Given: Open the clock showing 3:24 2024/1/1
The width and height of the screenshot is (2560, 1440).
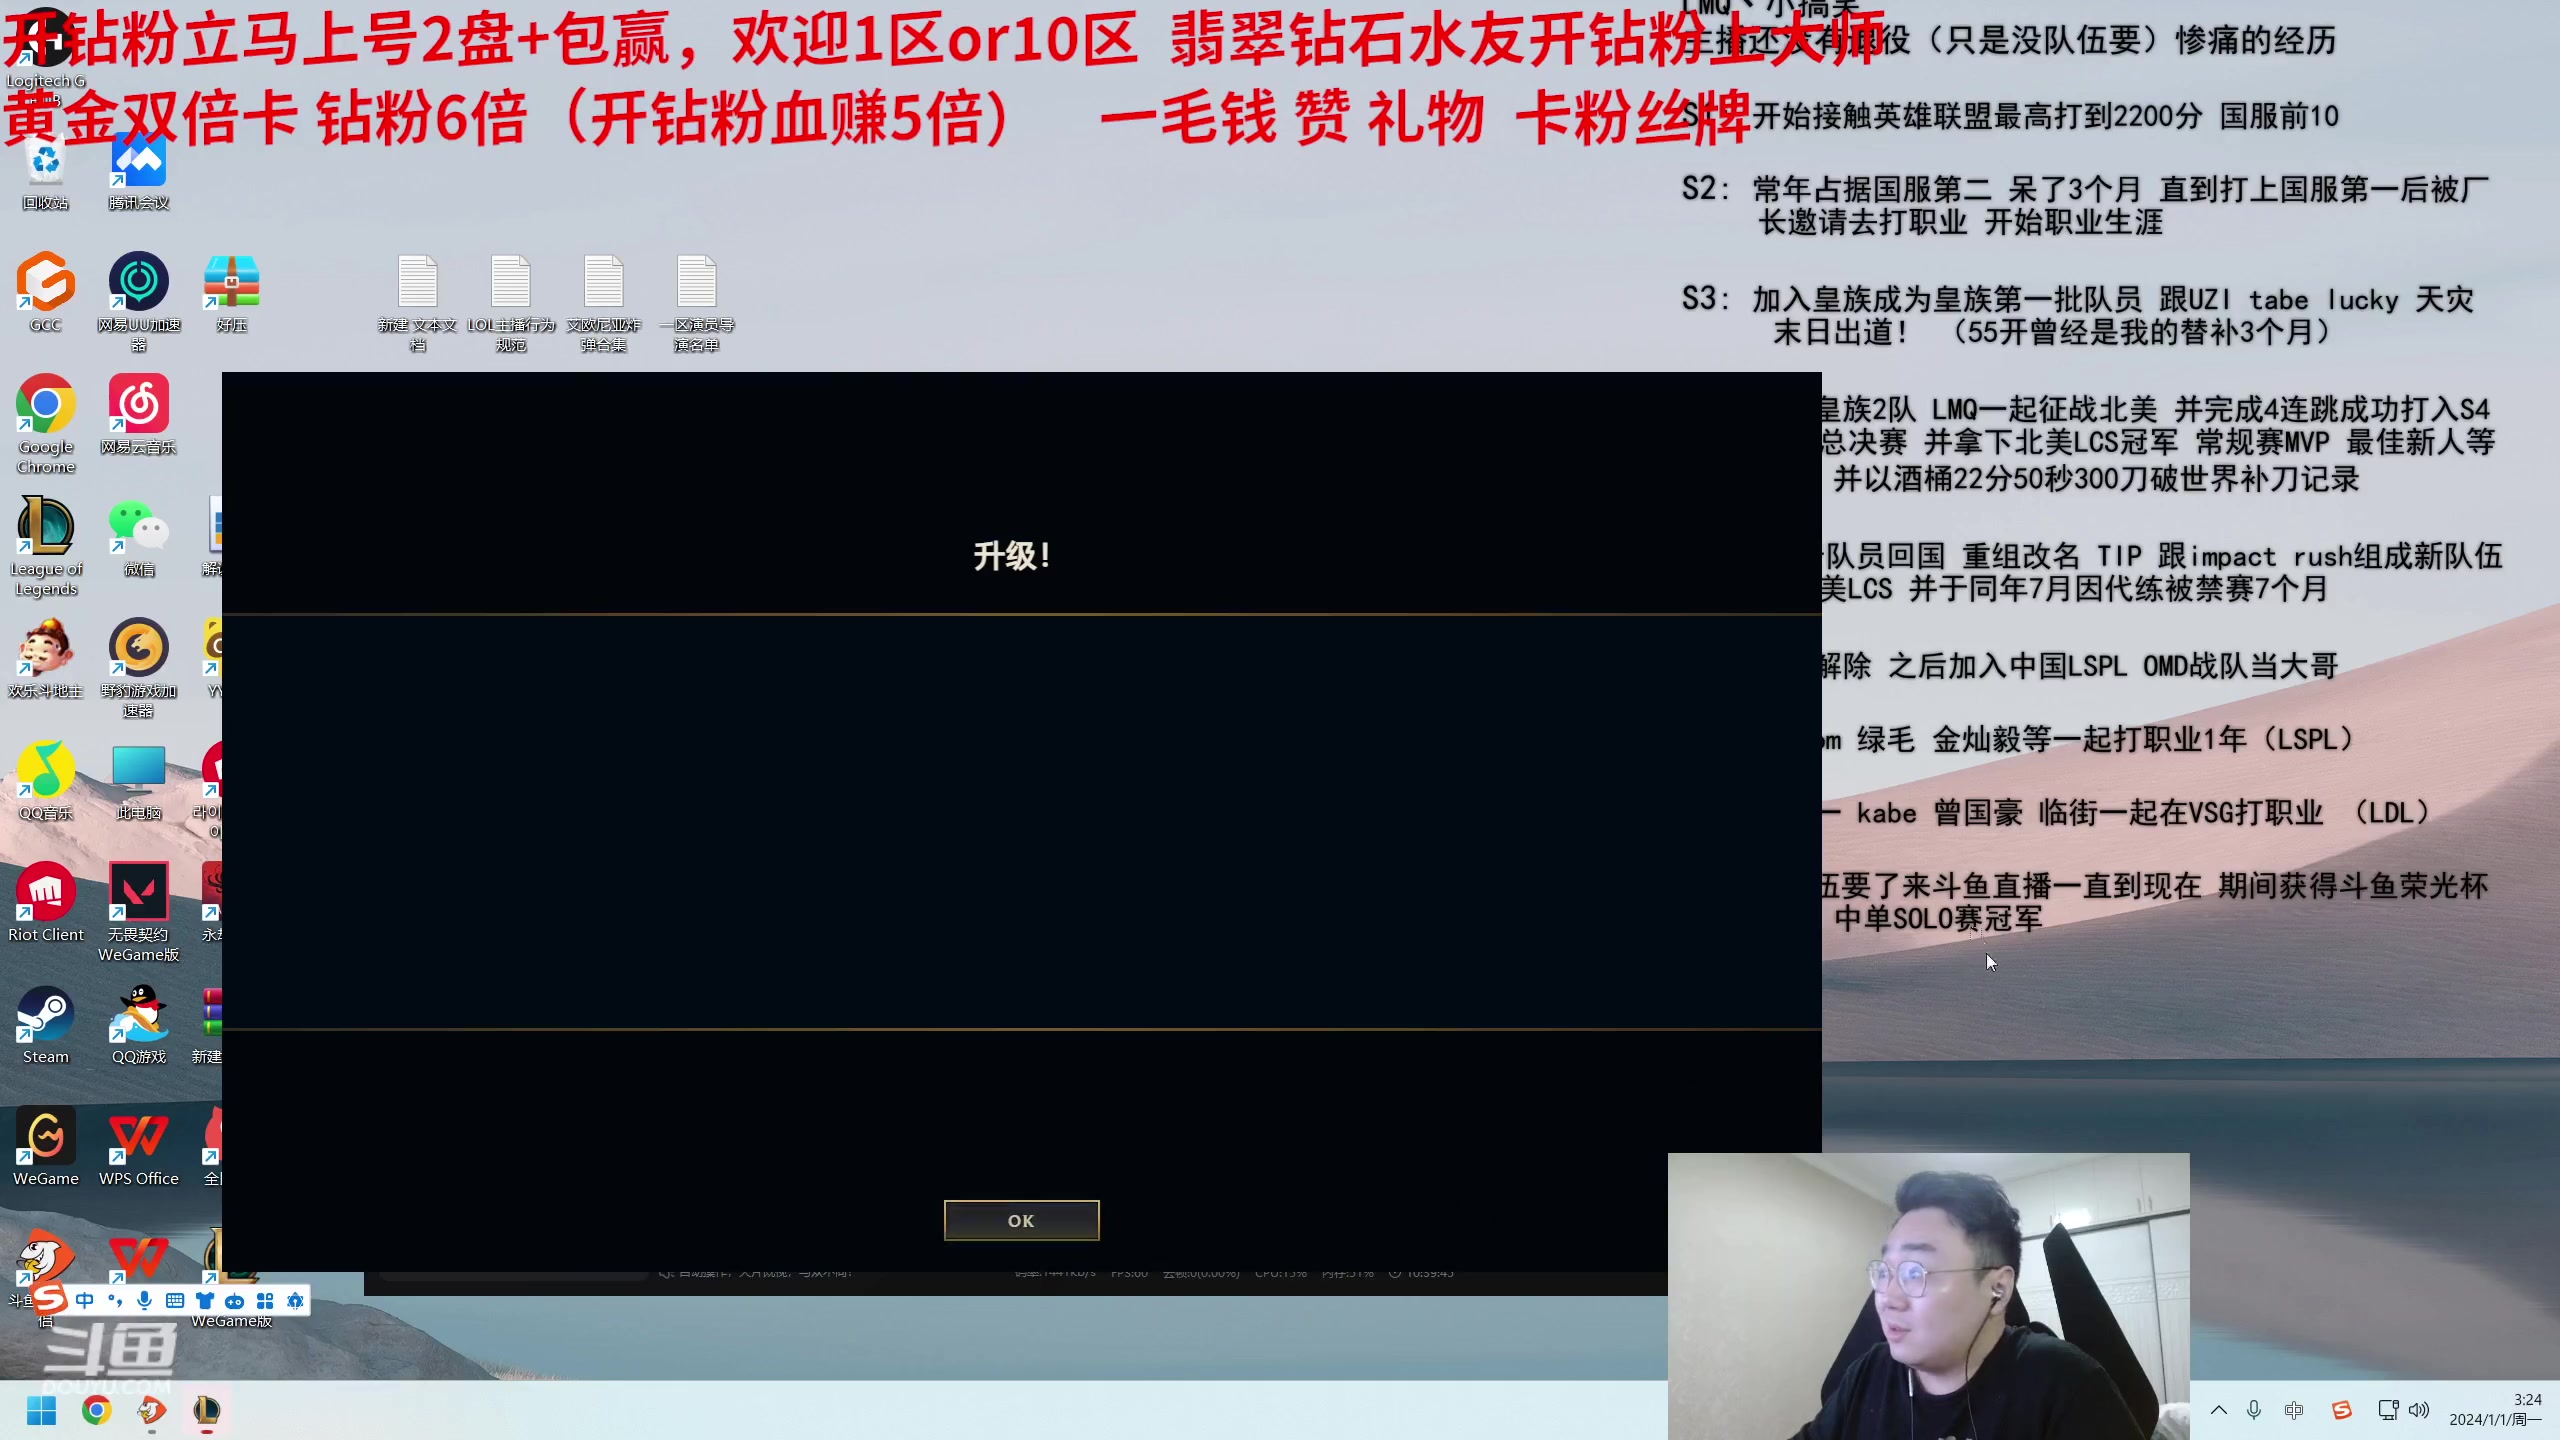Looking at the screenshot, I should (2496, 1410).
